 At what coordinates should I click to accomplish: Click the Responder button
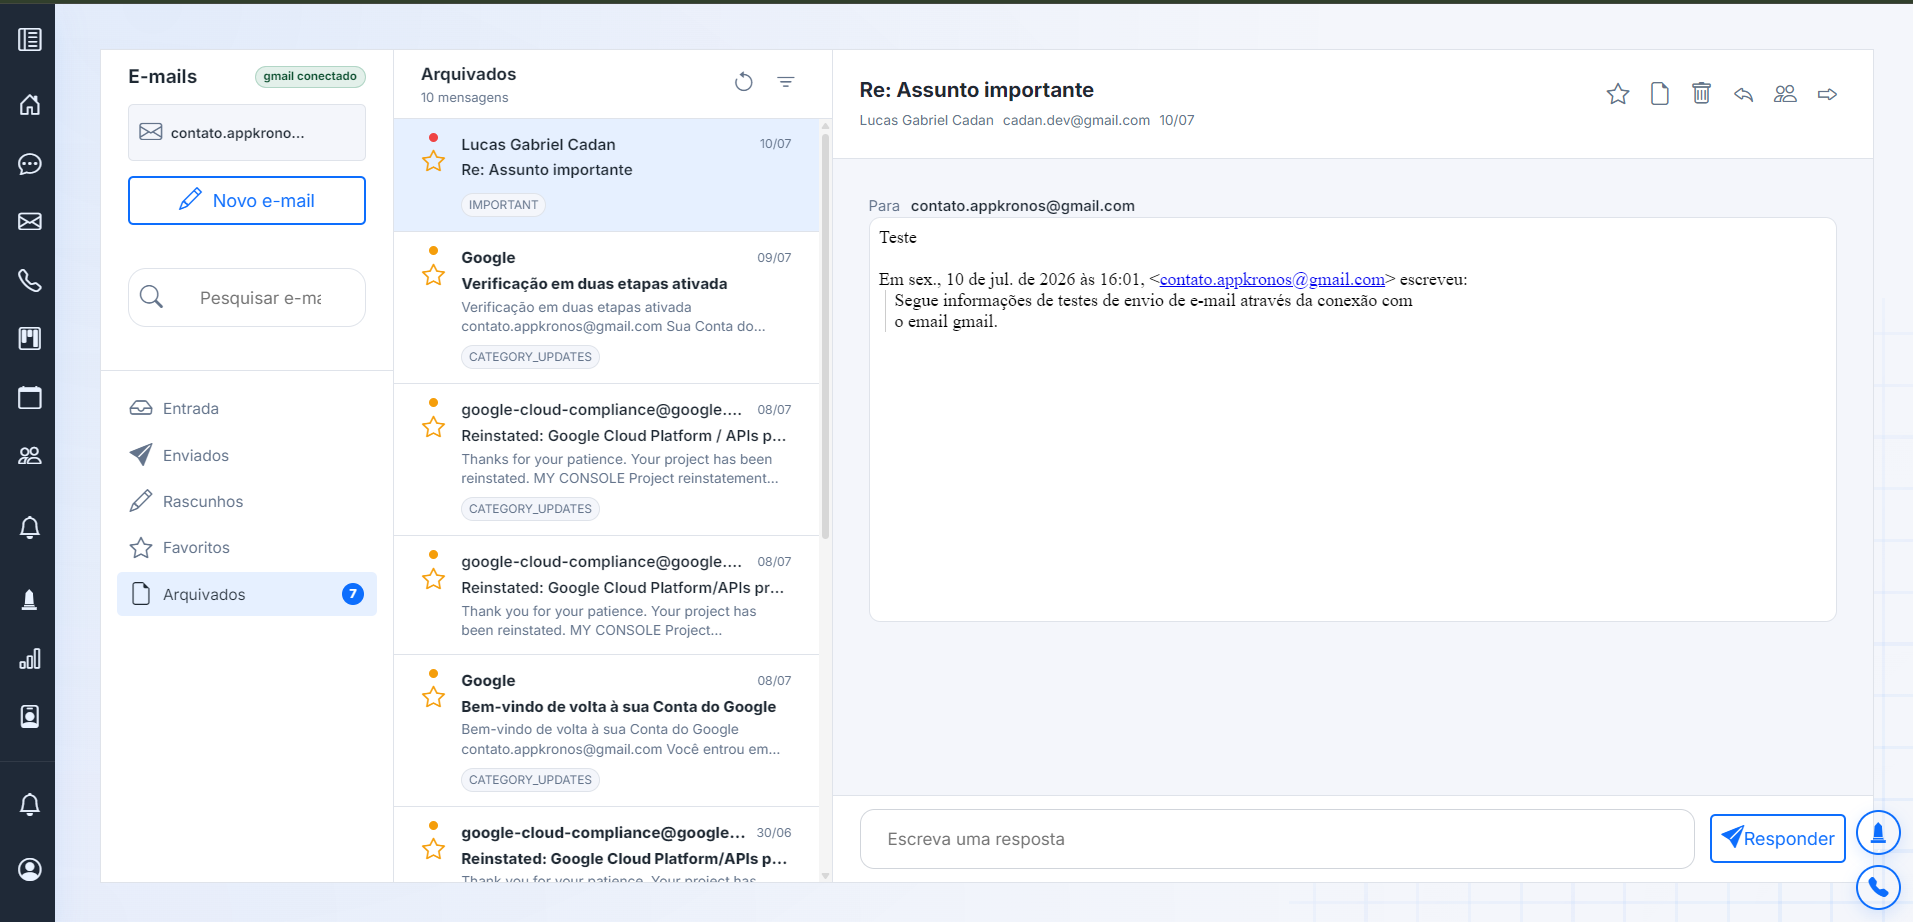point(1778,838)
